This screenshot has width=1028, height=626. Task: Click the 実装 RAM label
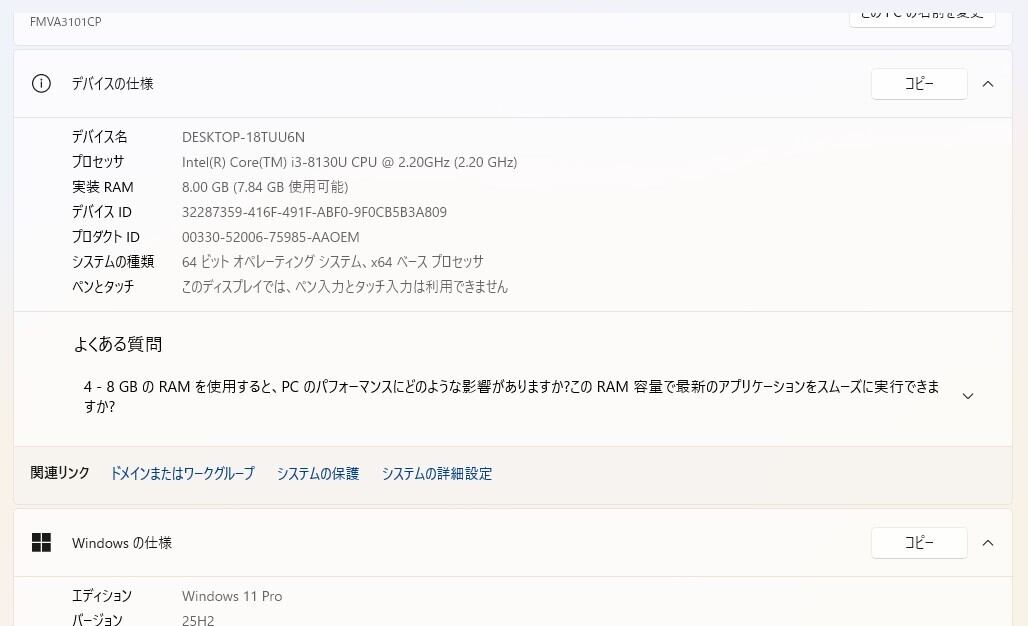102,187
